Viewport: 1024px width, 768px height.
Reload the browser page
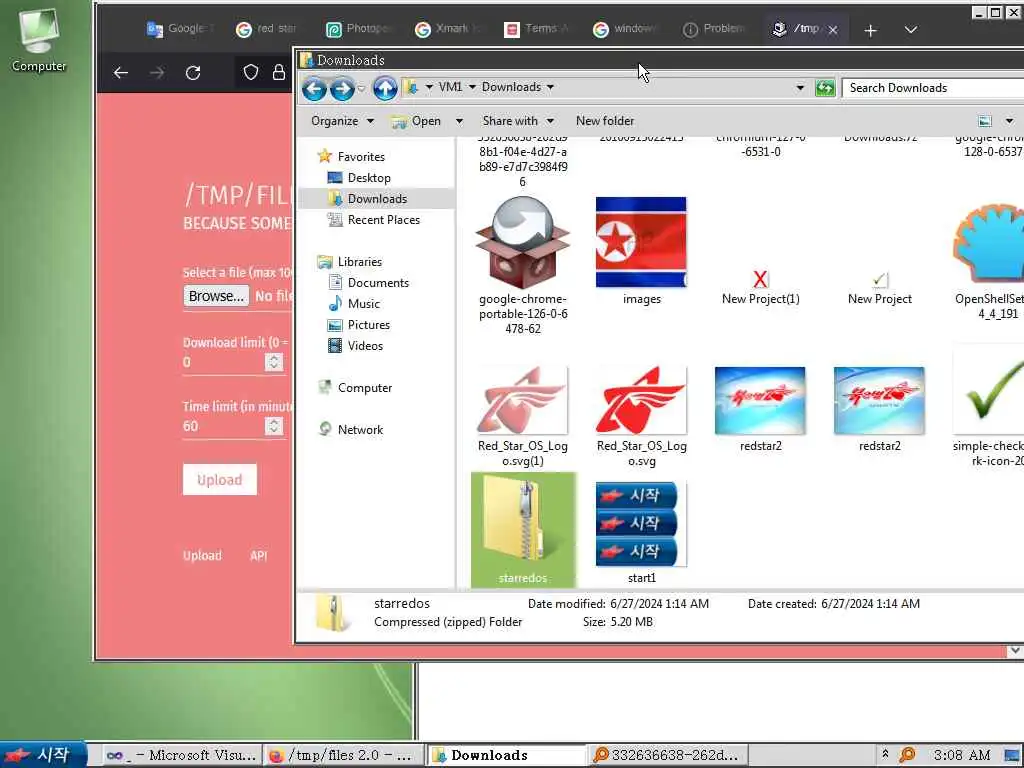coord(193,72)
